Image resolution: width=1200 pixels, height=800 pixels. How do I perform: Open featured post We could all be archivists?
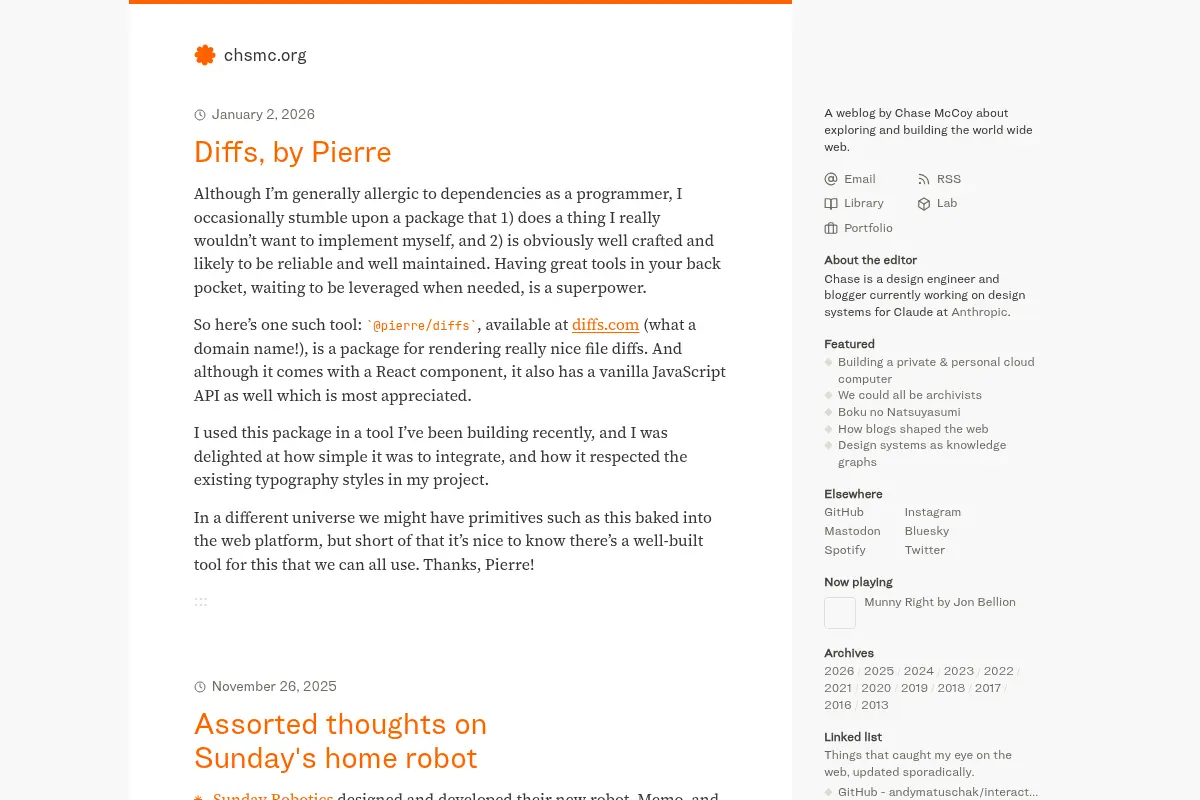pyautogui.click(x=910, y=395)
